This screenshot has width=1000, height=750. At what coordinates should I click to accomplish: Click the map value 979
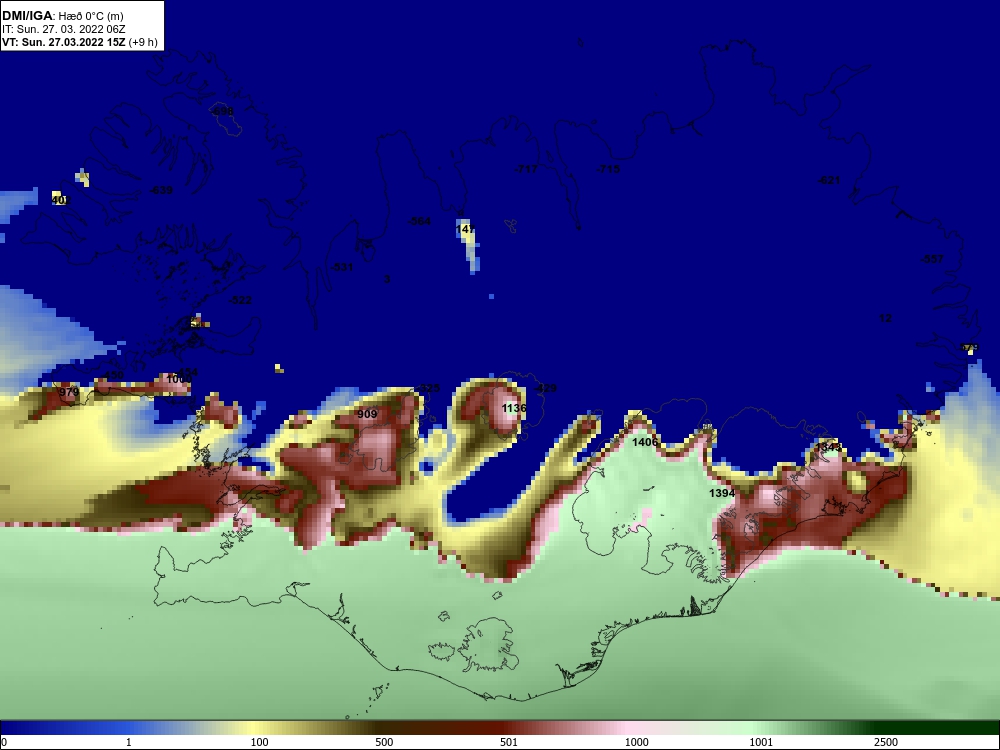69,392
